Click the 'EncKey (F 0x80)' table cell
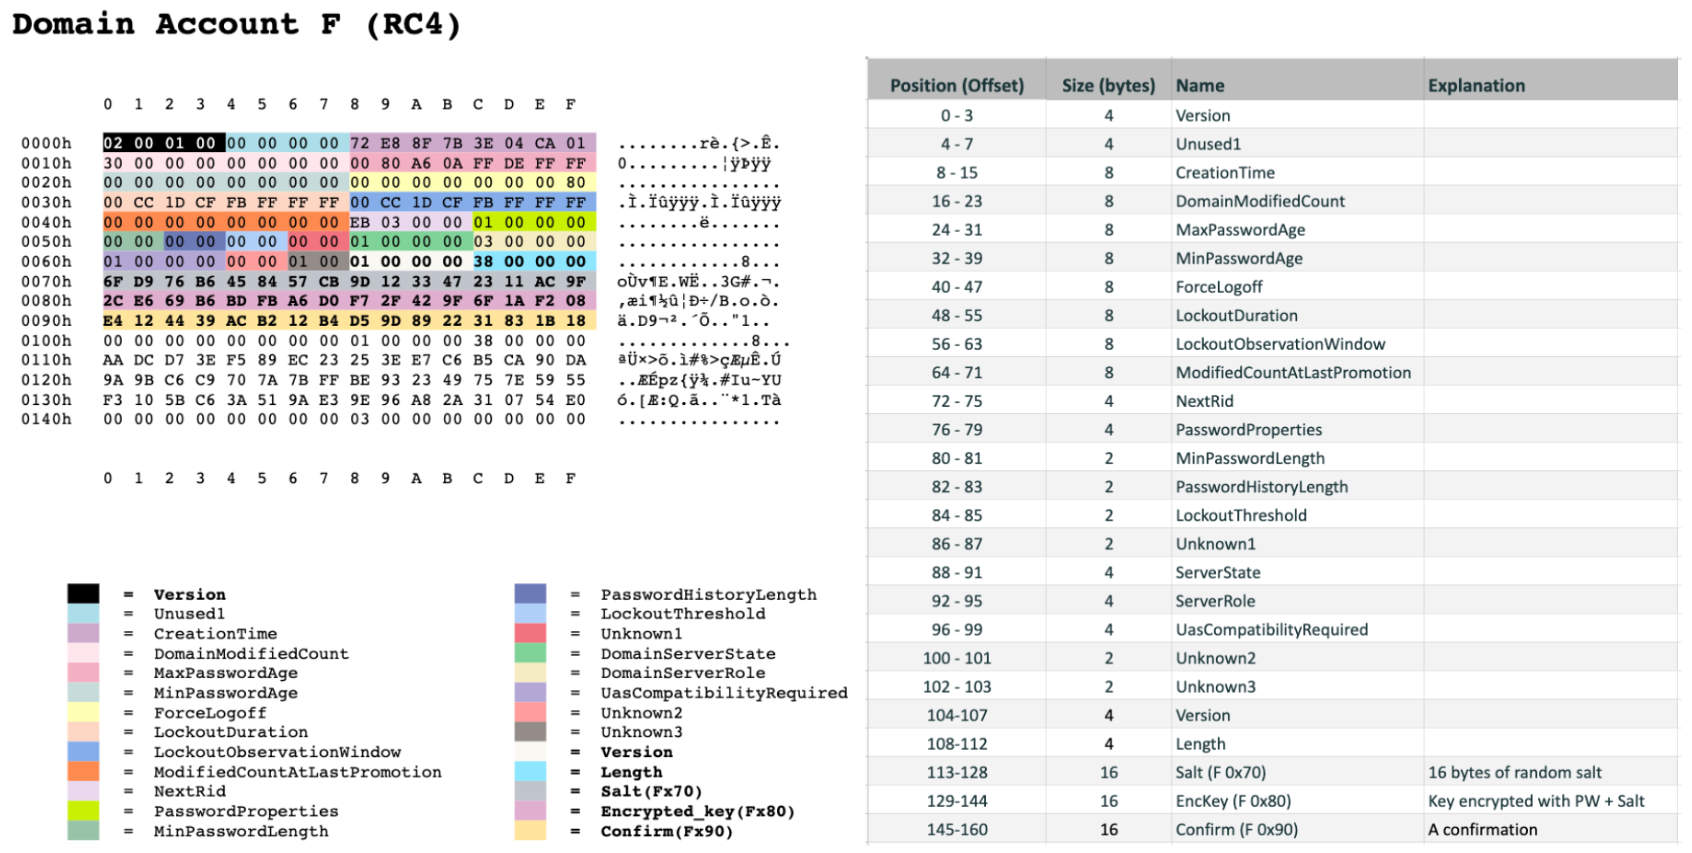Screen dimensions: 1692x853 [x=1233, y=801]
